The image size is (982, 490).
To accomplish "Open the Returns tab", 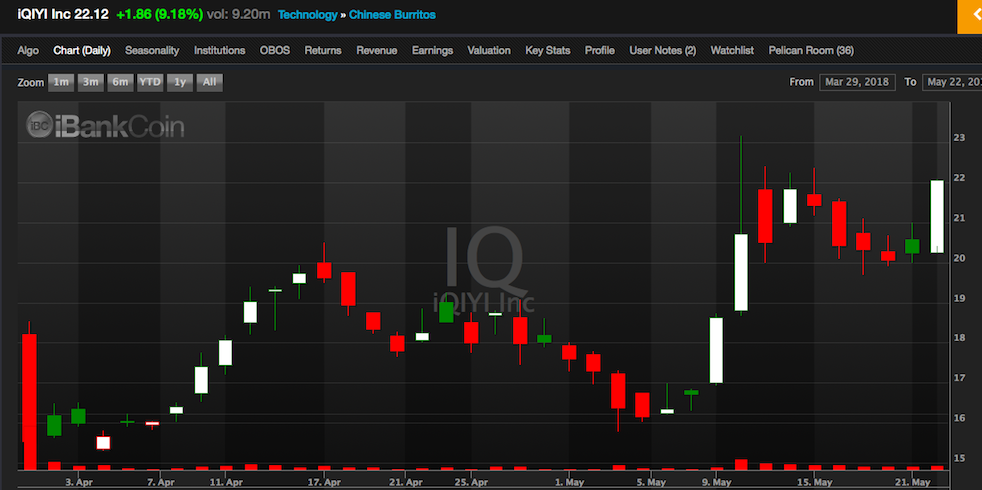I will coord(323,51).
